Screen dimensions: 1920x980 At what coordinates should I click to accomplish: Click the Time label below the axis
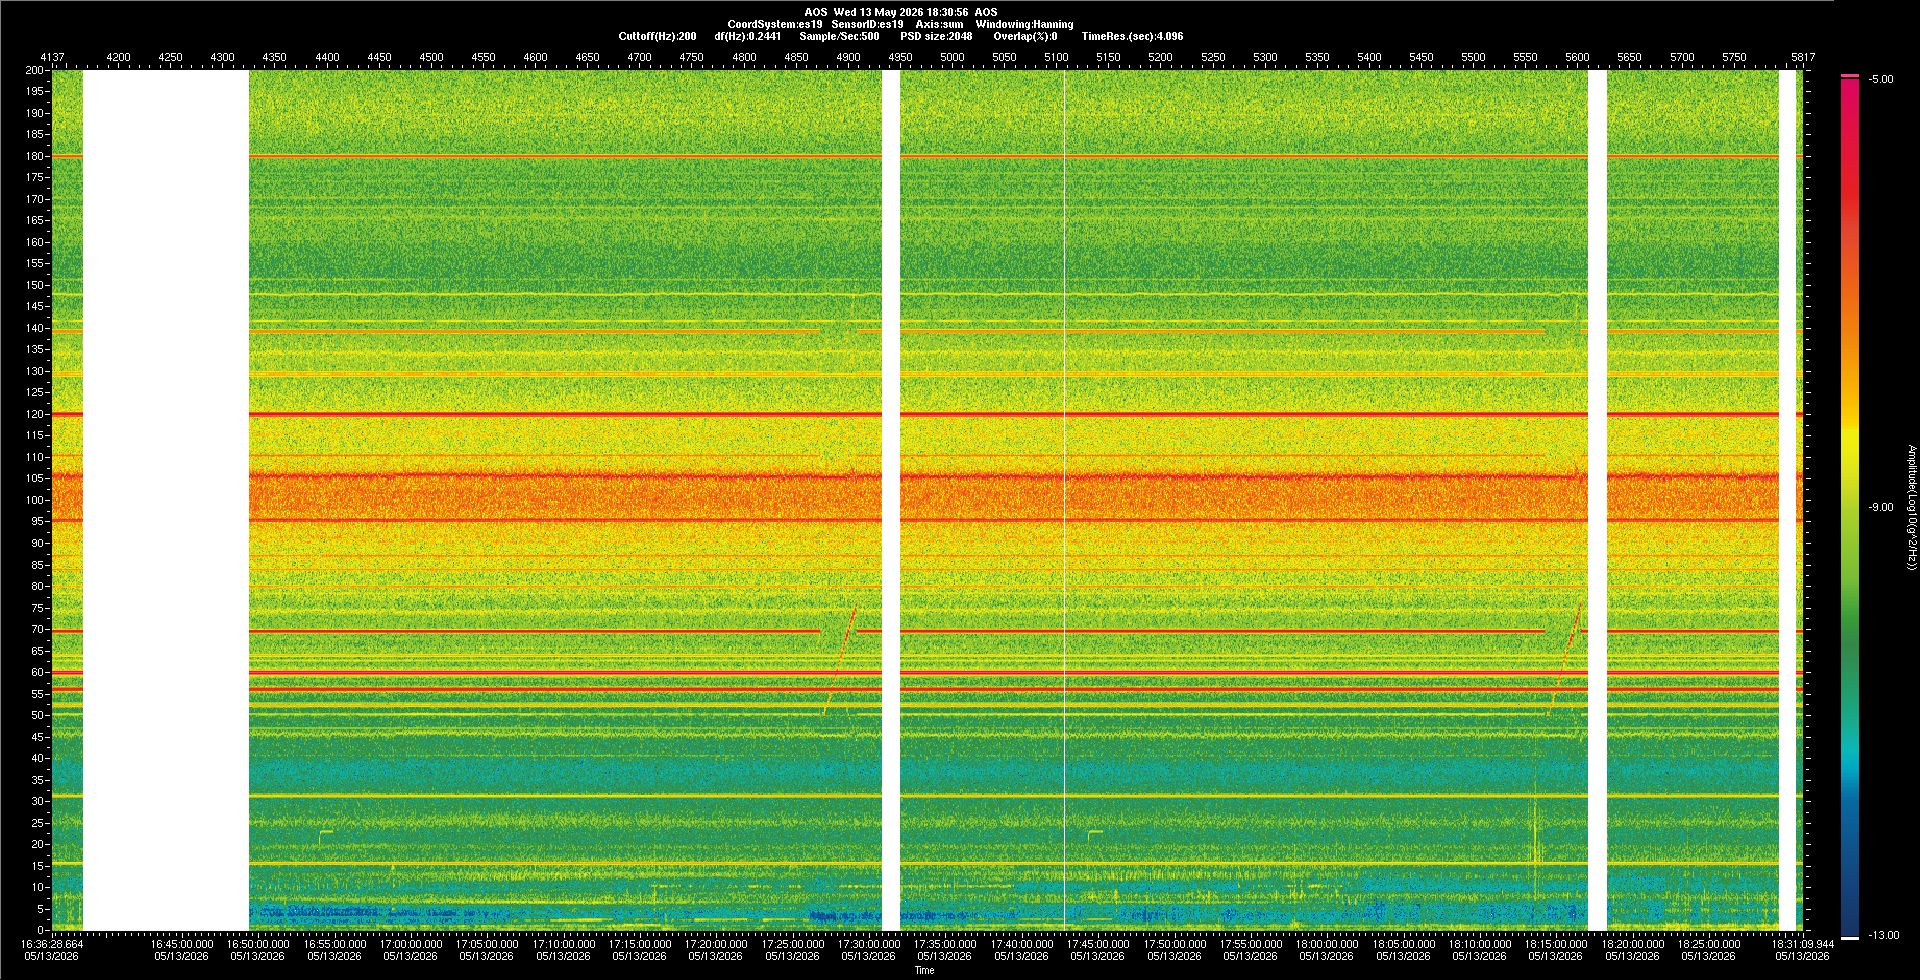[x=924, y=970]
